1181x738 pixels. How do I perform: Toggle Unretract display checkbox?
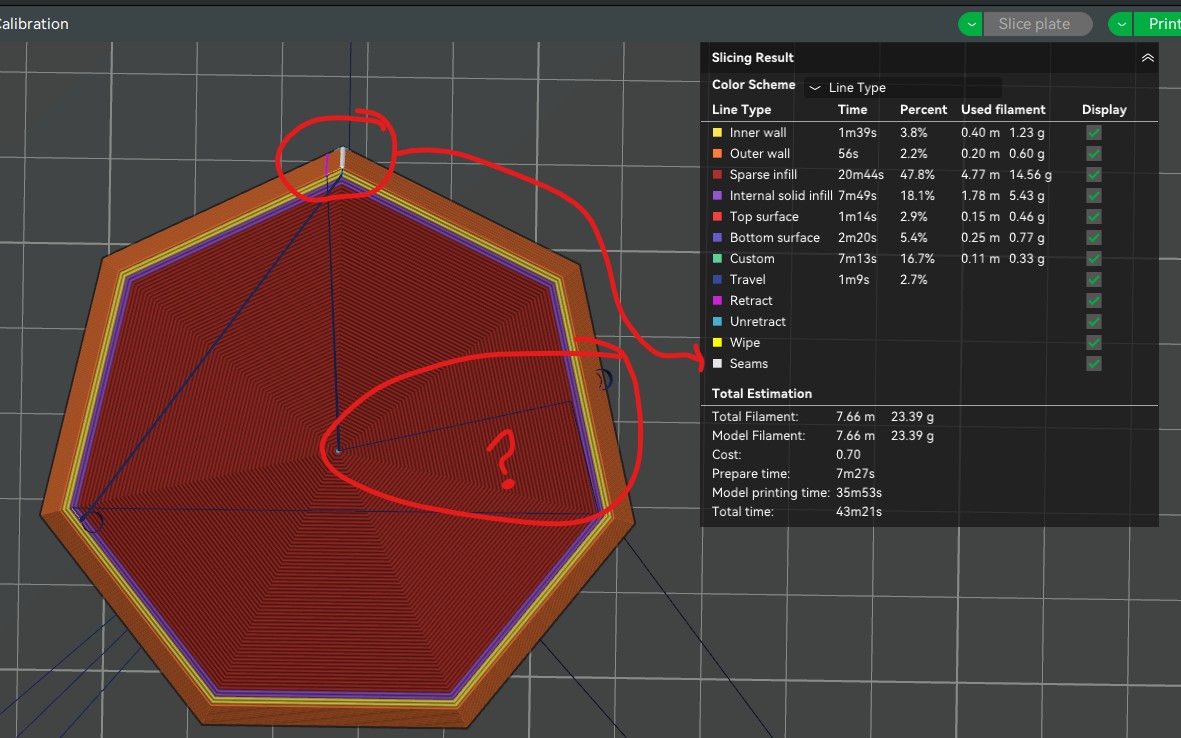[x=1094, y=322]
